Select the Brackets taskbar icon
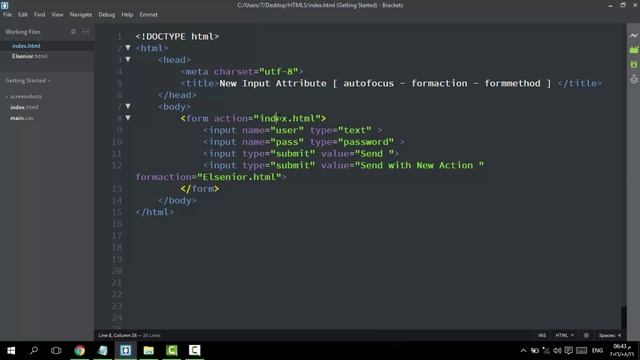640x360 pixels. tap(125, 350)
